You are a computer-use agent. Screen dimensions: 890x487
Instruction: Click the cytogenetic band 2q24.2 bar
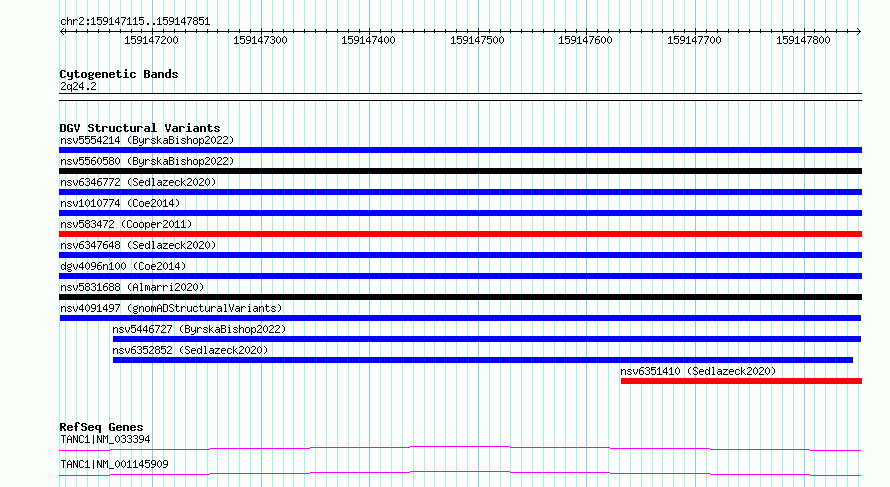pos(460,97)
